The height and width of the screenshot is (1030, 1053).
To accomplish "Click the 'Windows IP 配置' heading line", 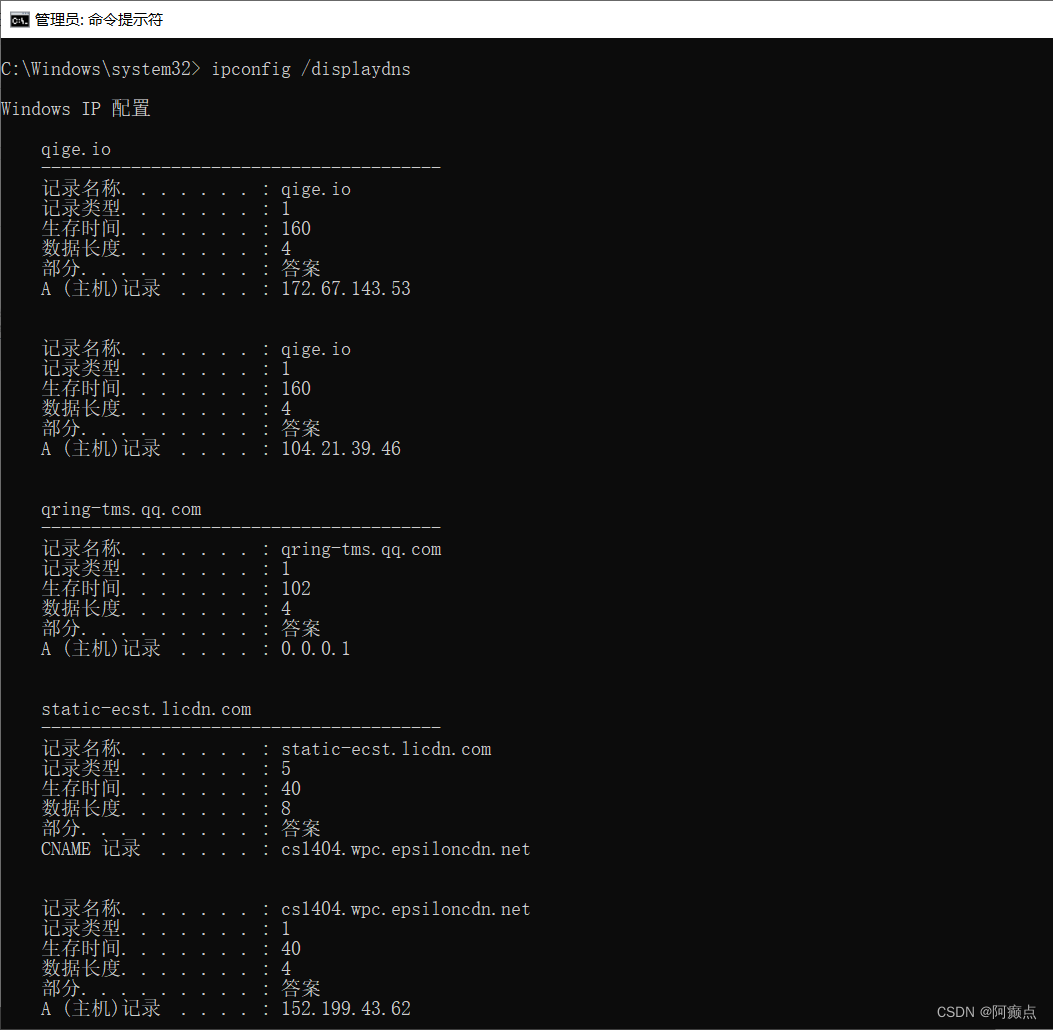I will click(x=75, y=109).
